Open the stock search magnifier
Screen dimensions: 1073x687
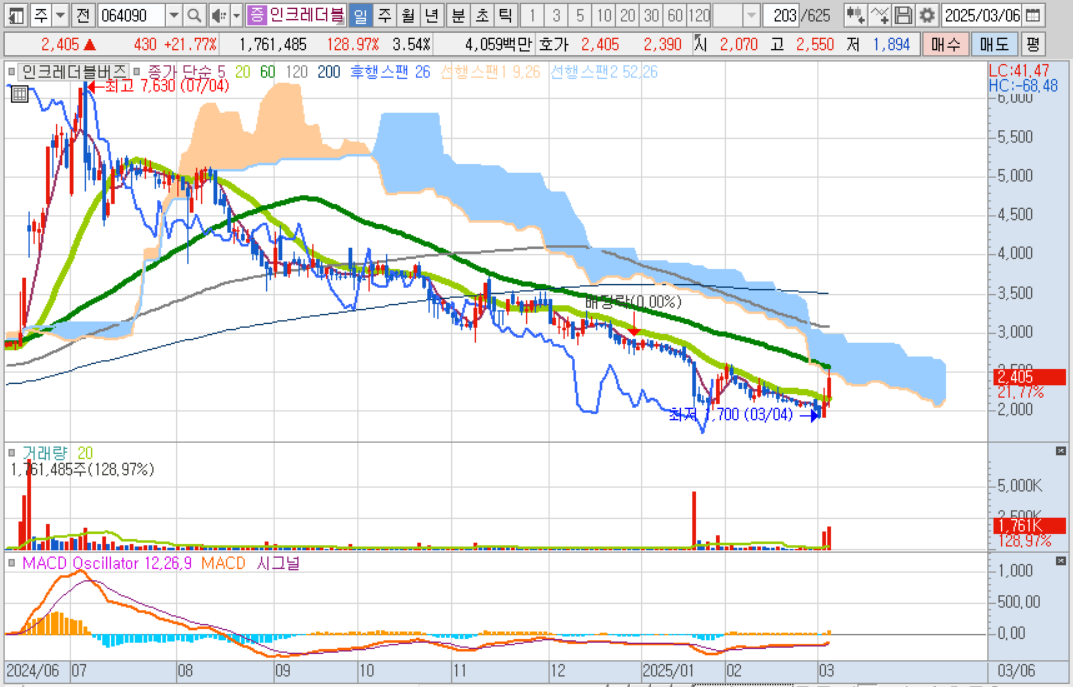[194, 14]
